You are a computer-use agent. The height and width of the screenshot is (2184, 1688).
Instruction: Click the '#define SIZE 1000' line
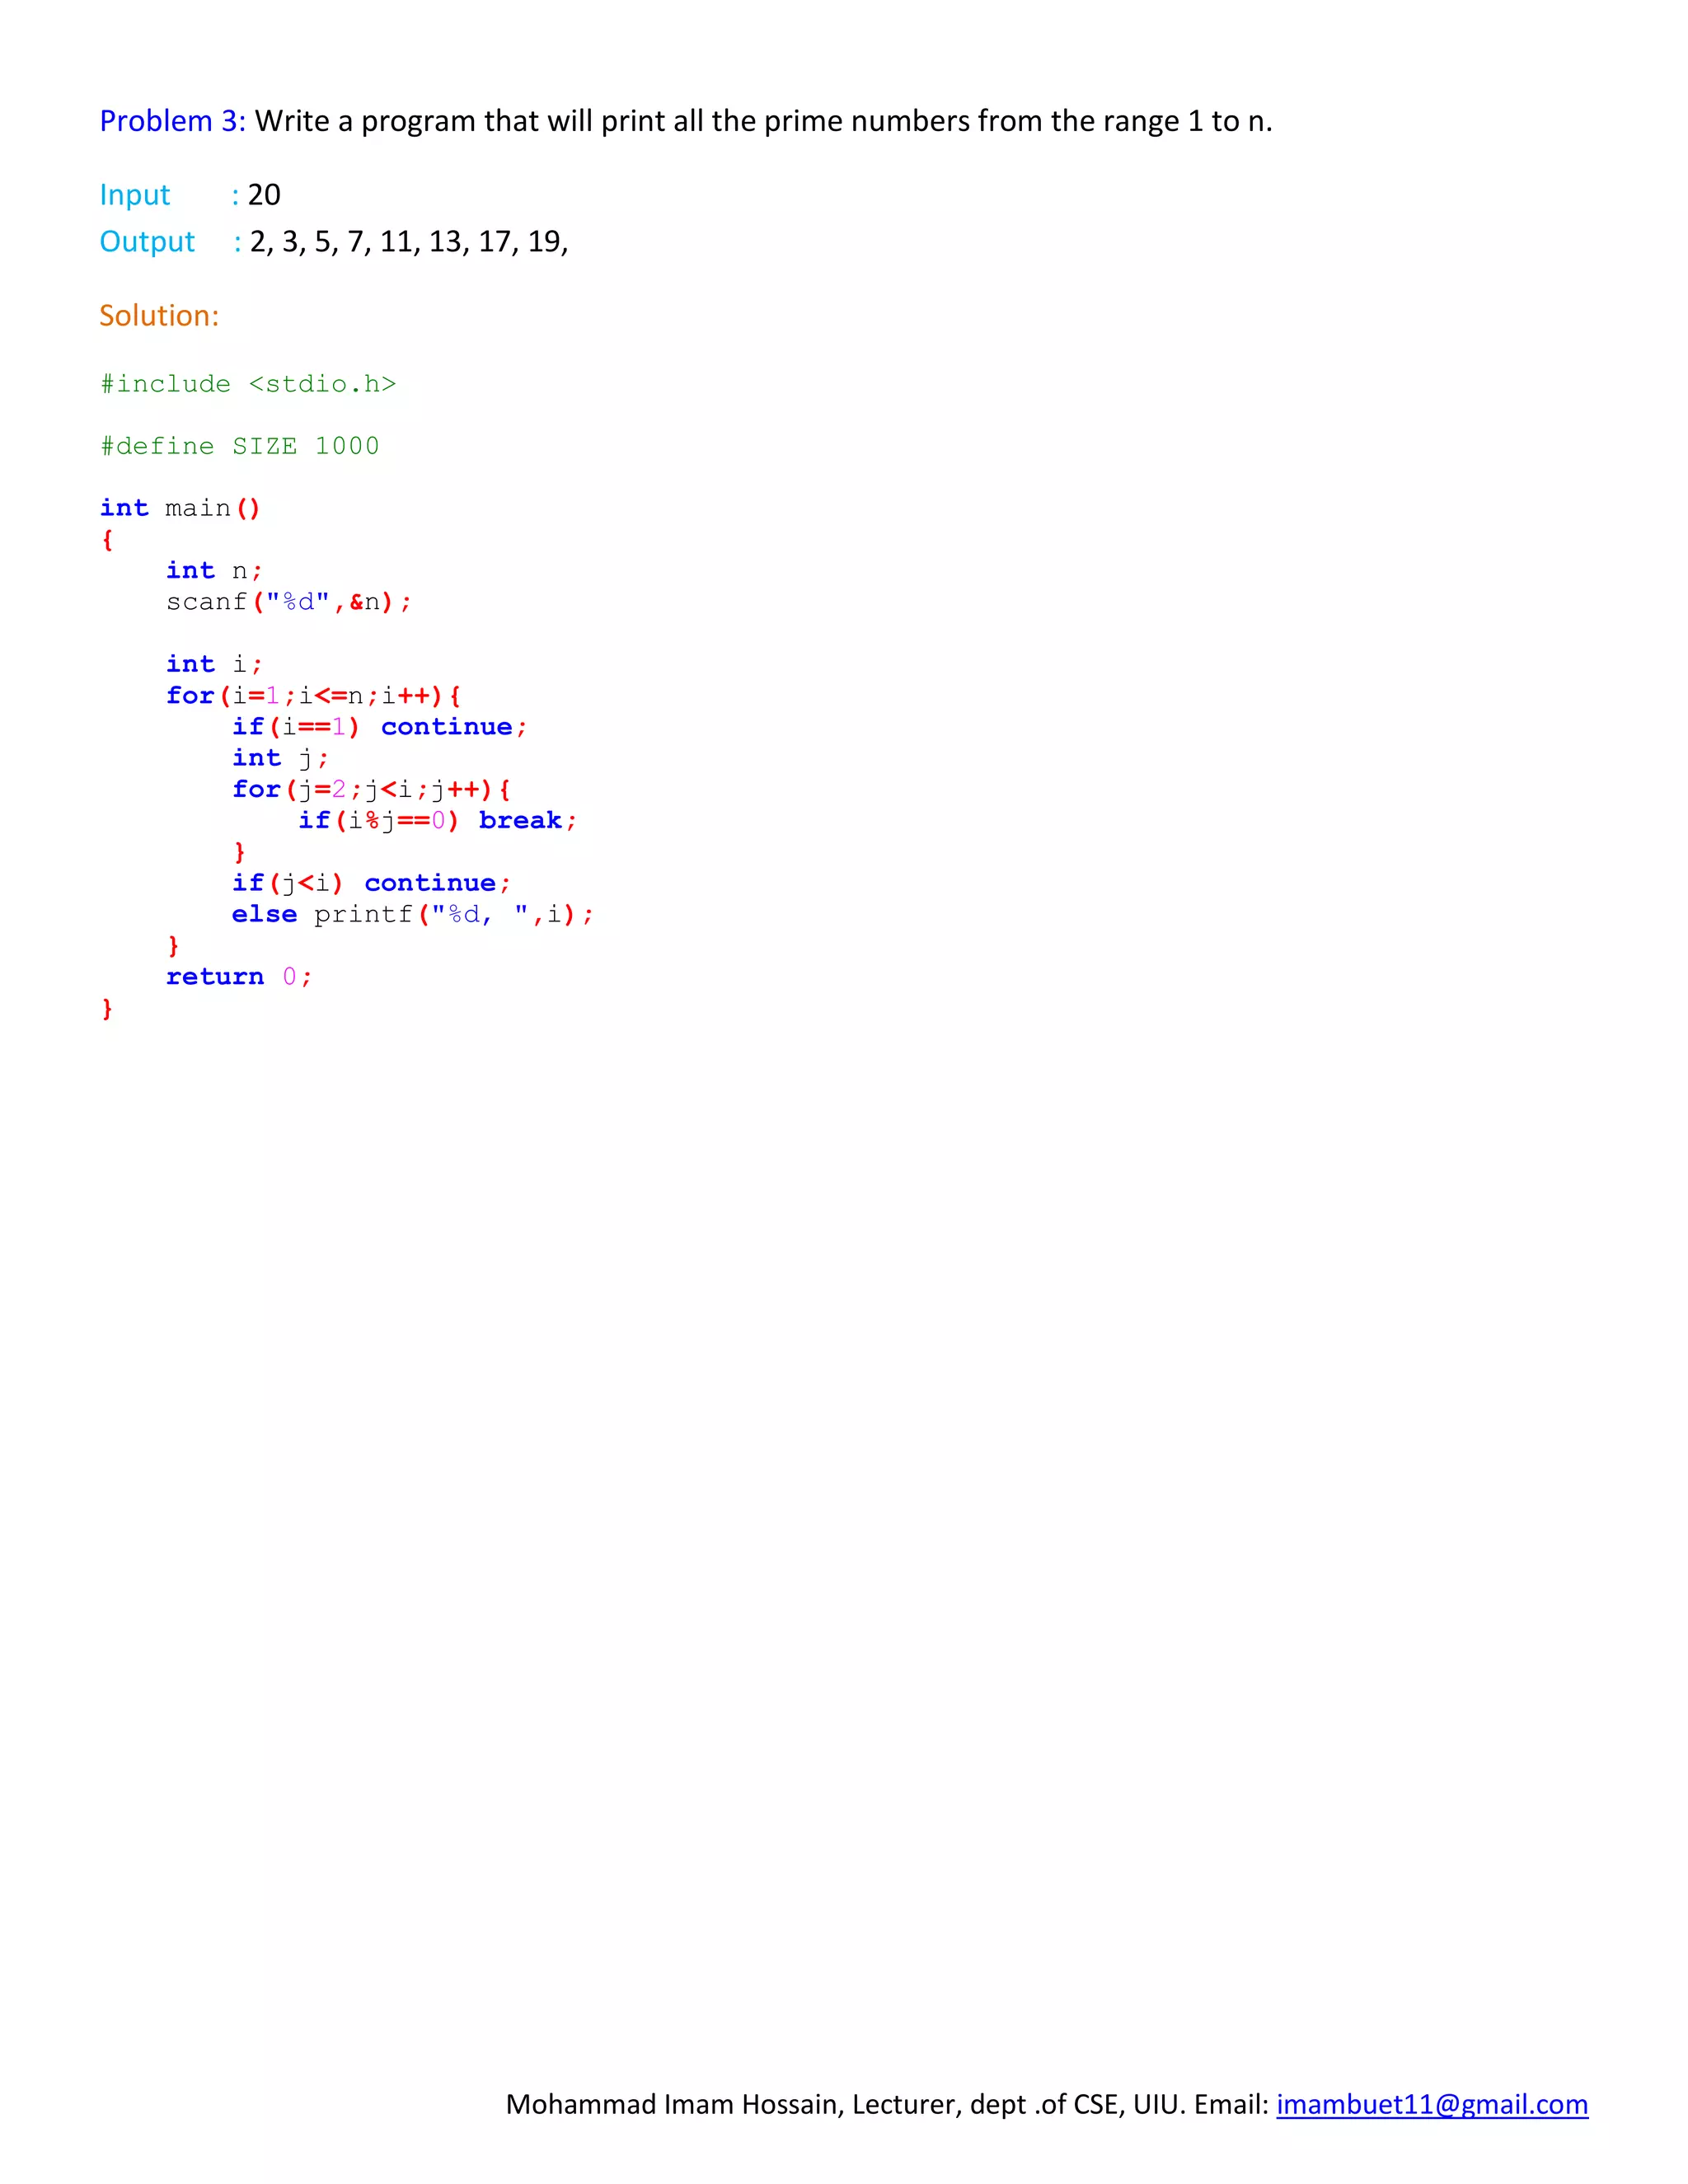240,446
